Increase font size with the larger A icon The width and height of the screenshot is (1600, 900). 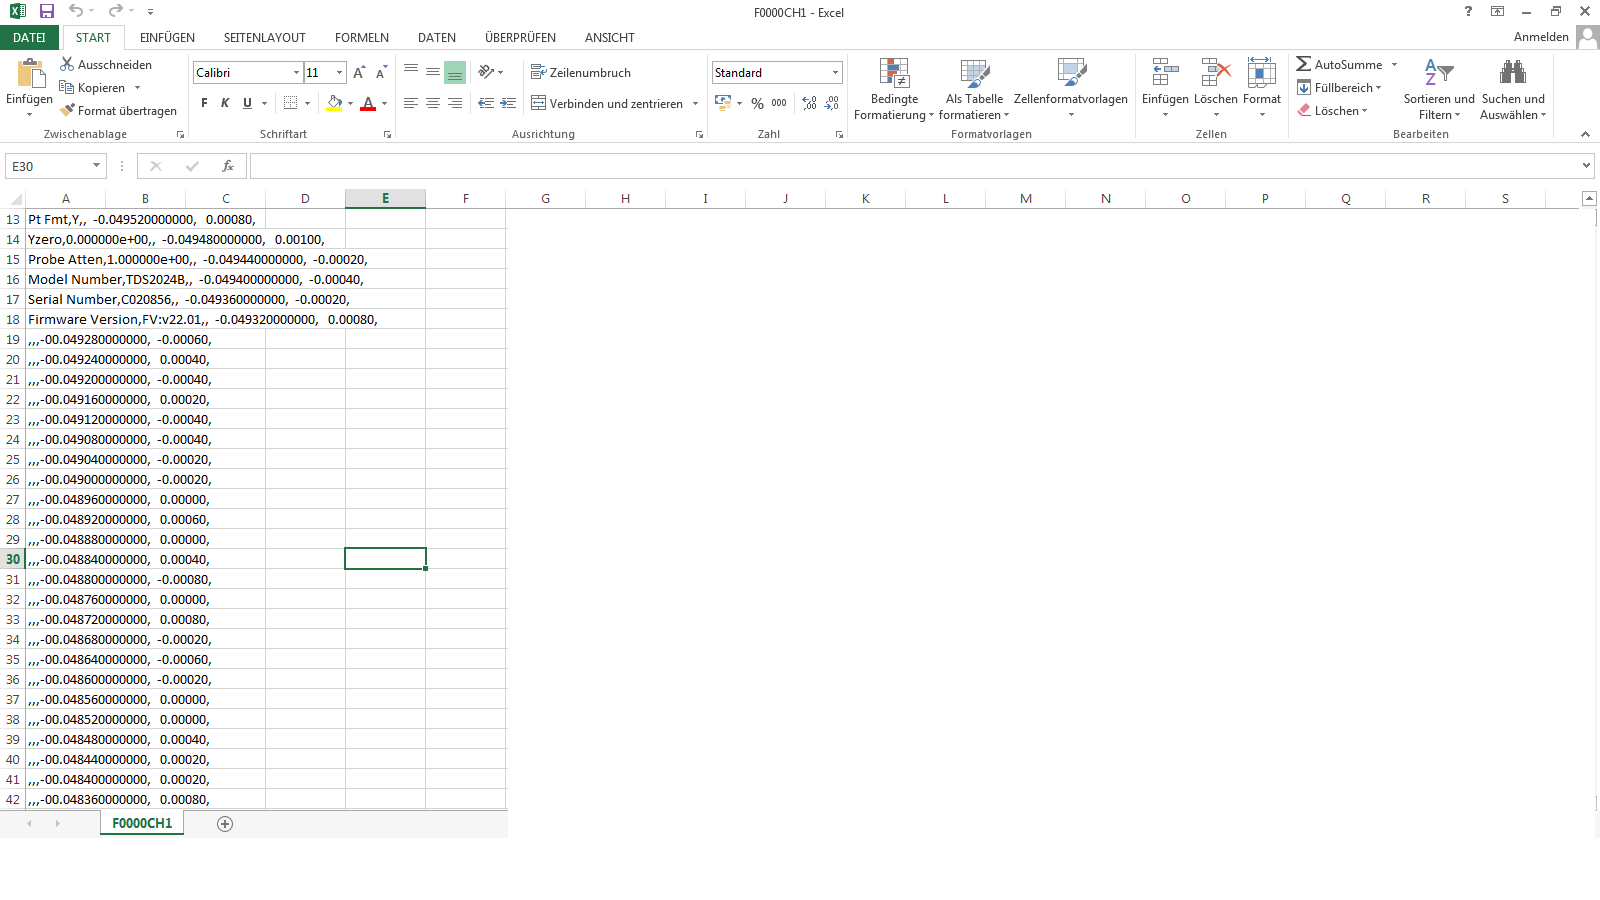click(x=359, y=73)
